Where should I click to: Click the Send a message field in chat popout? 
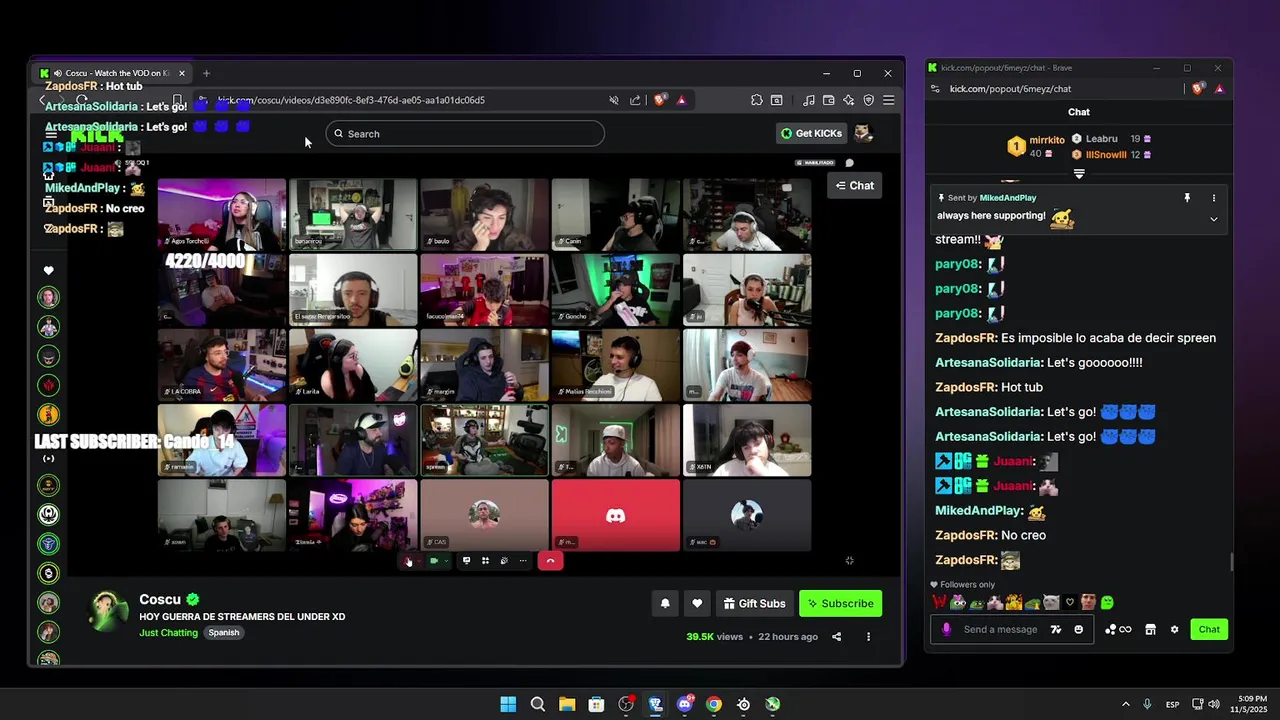point(1001,629)
